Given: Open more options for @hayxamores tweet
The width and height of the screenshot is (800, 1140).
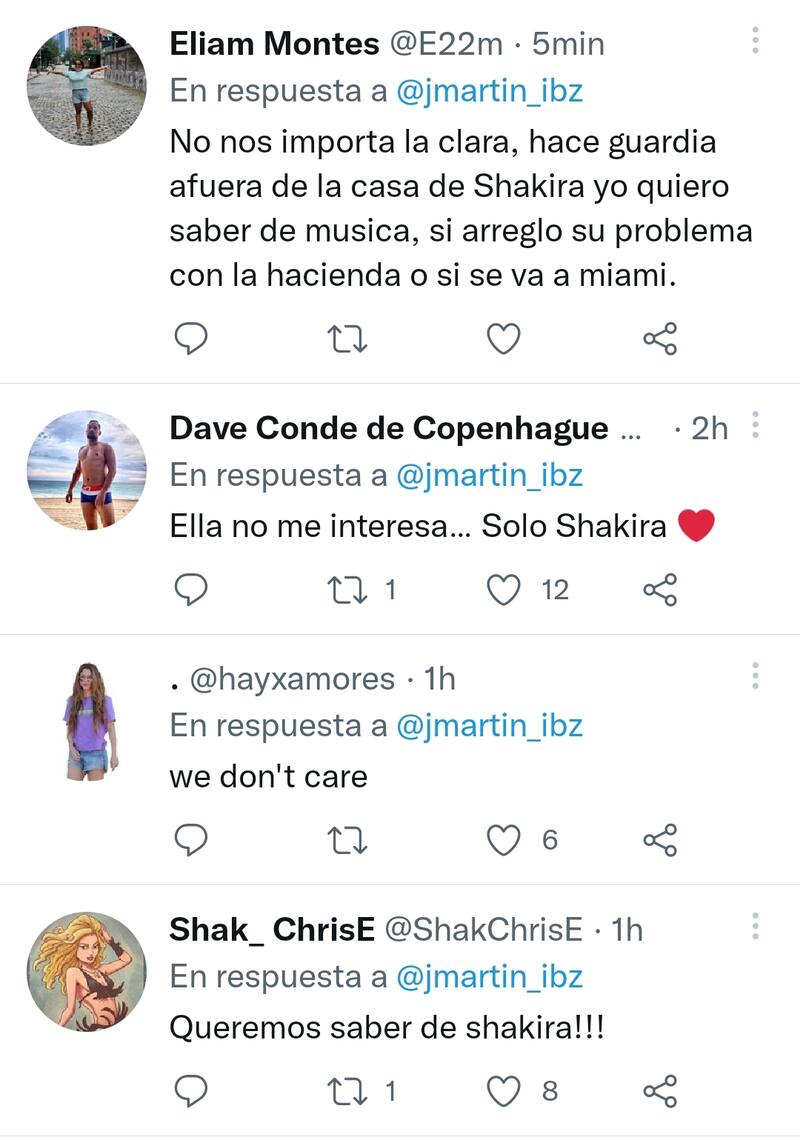Looking at the screenshot, I should (755, 676).
